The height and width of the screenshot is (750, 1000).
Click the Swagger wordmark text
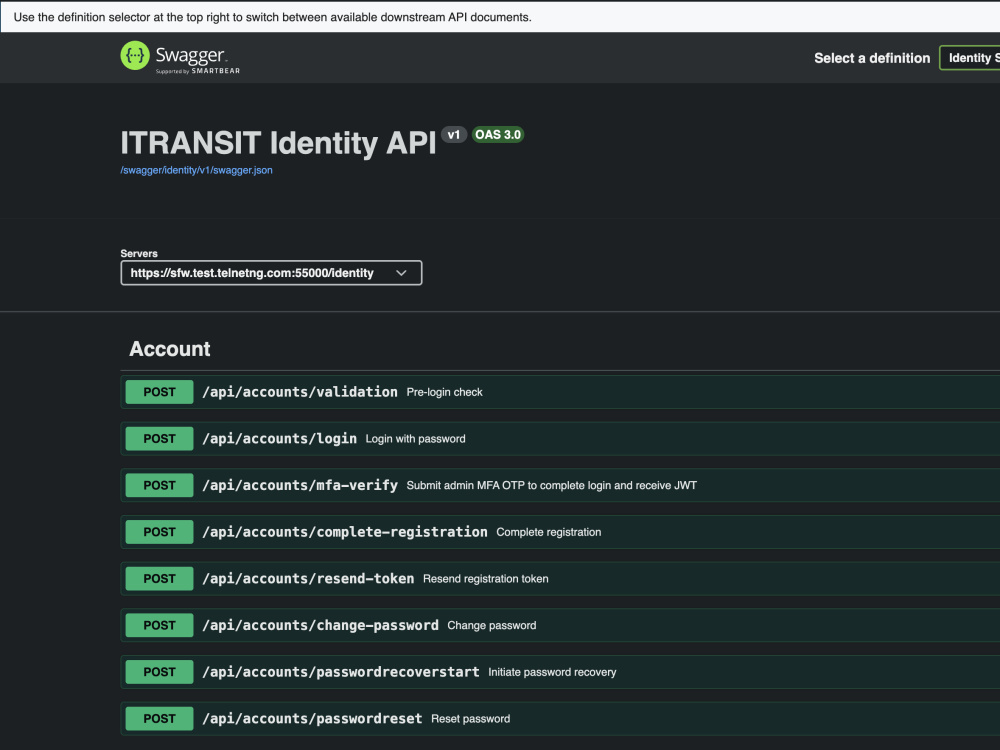click(x=190, y=55)
